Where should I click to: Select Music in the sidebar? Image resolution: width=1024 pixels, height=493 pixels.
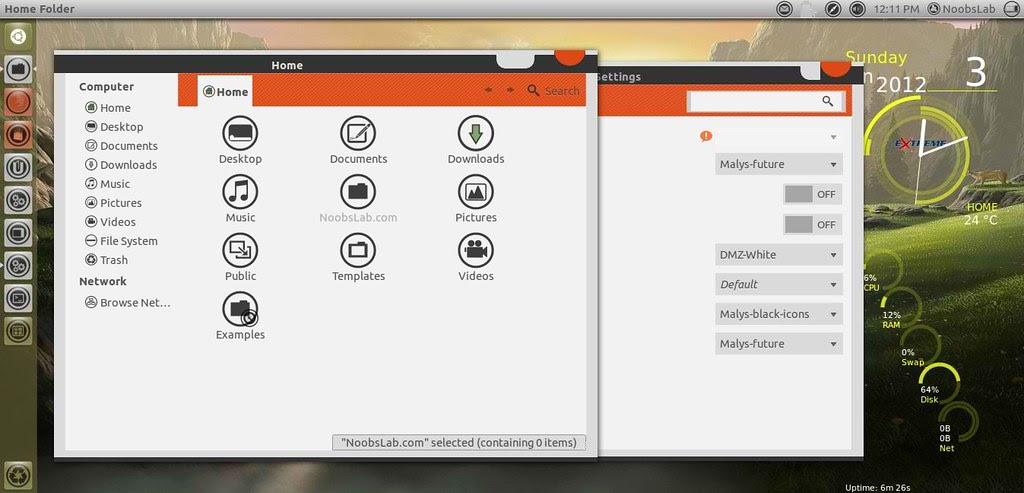pyautogui.click(x=108, y=183)
